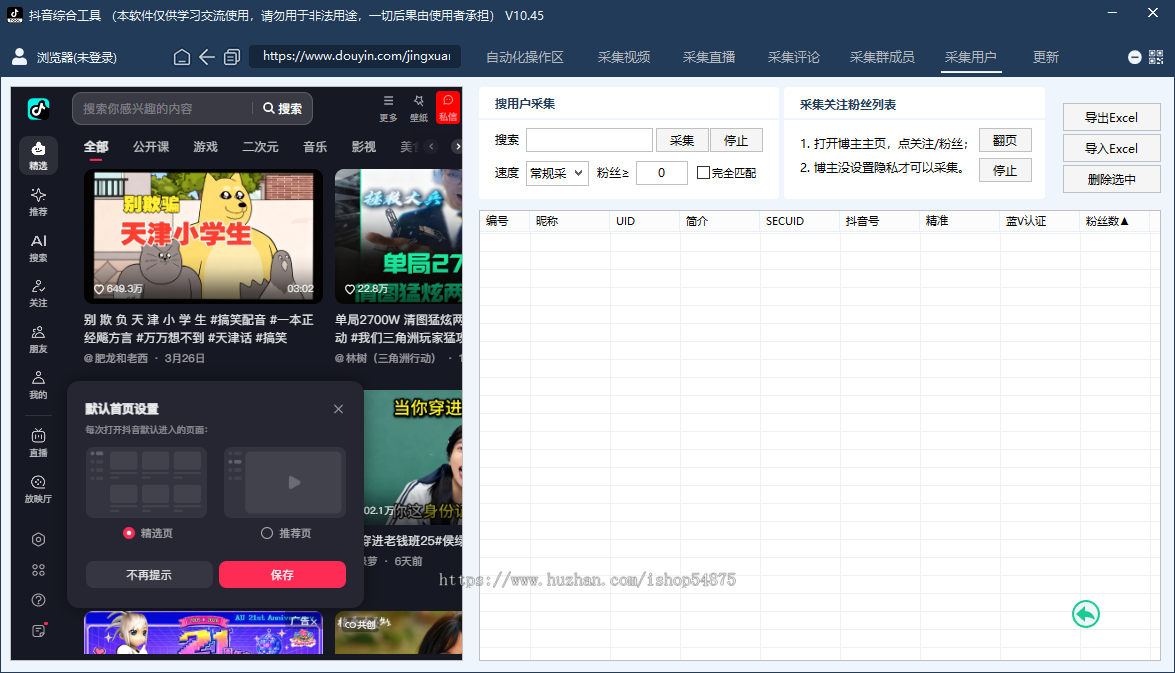Click 停止 below 翻页 button
This screenshot has height=673, width=1175.
[x=1005, y=170]
